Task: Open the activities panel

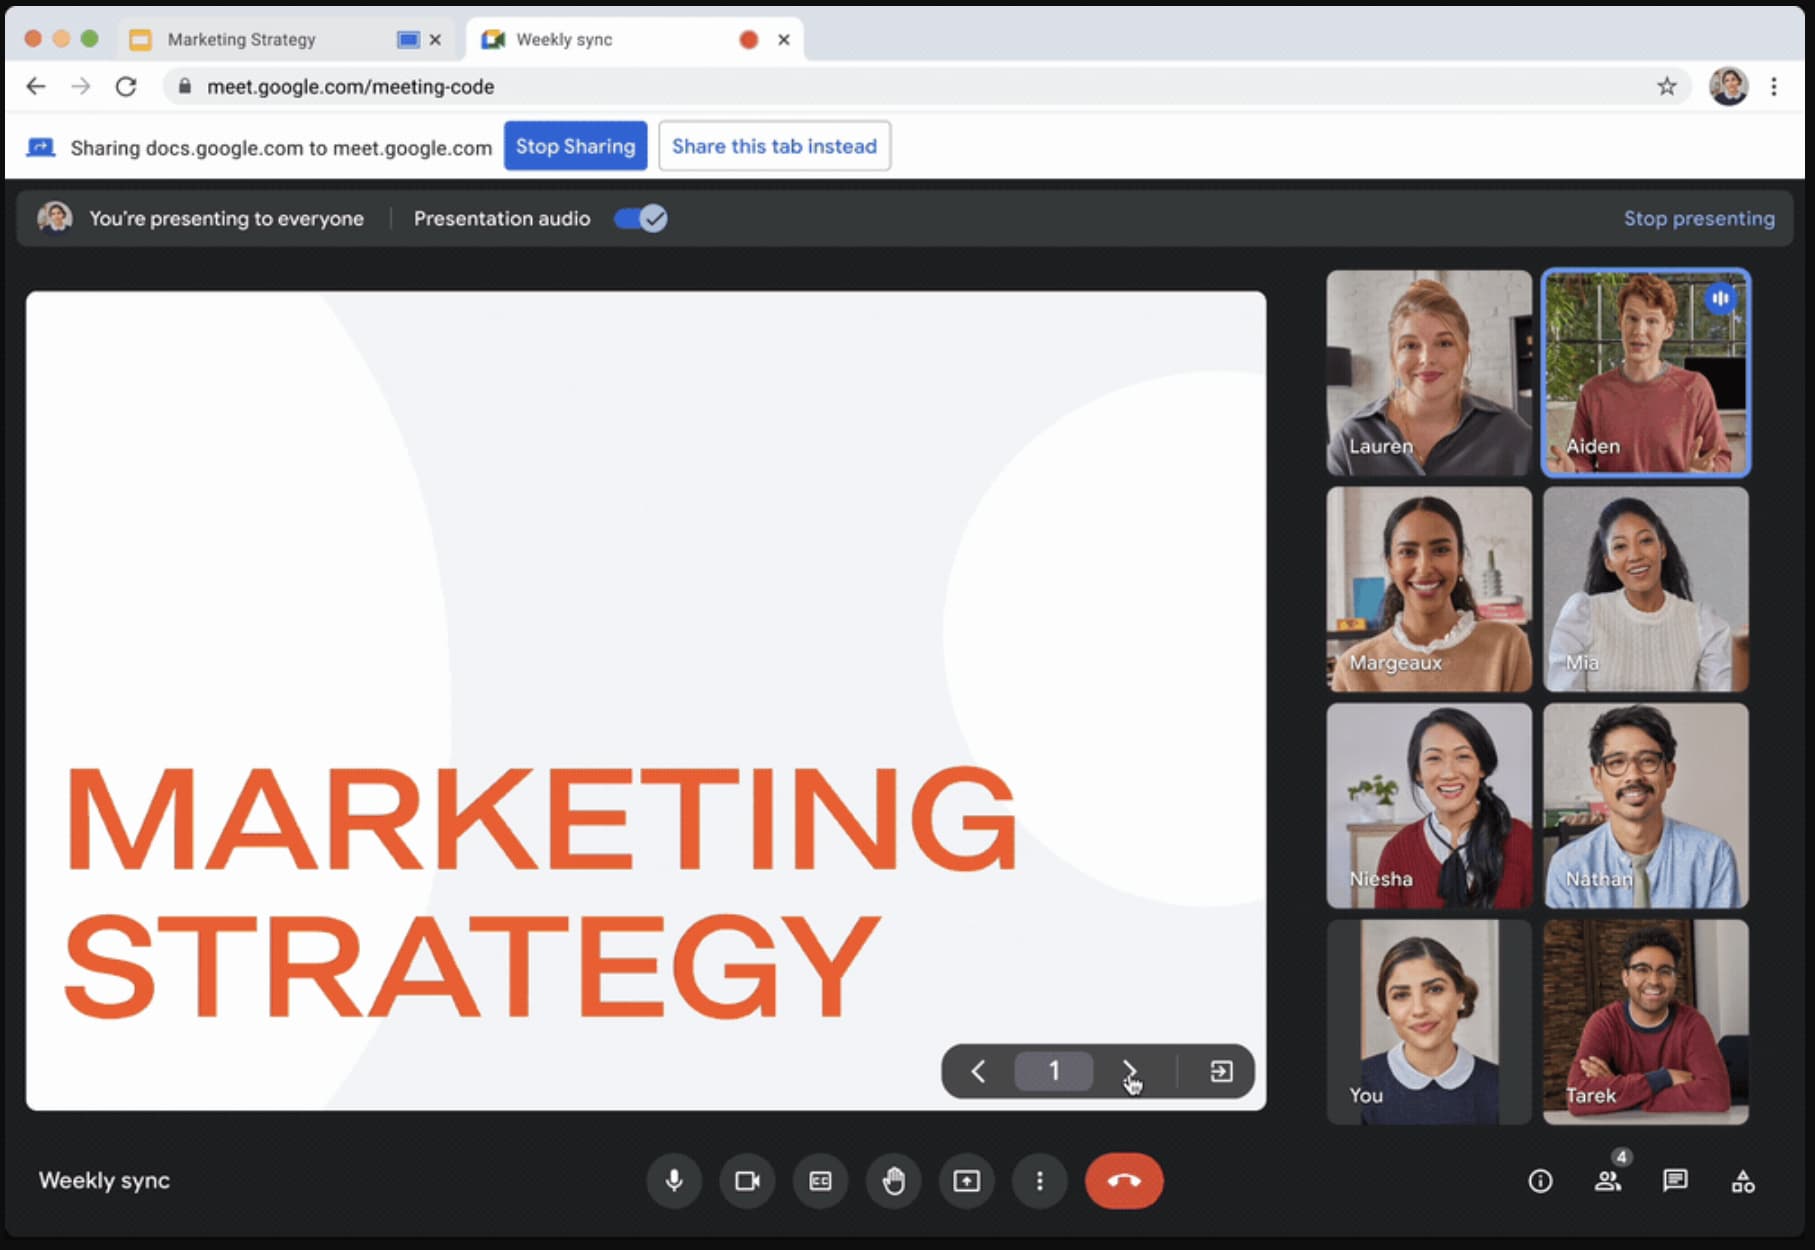Action: point(1742,1182)
